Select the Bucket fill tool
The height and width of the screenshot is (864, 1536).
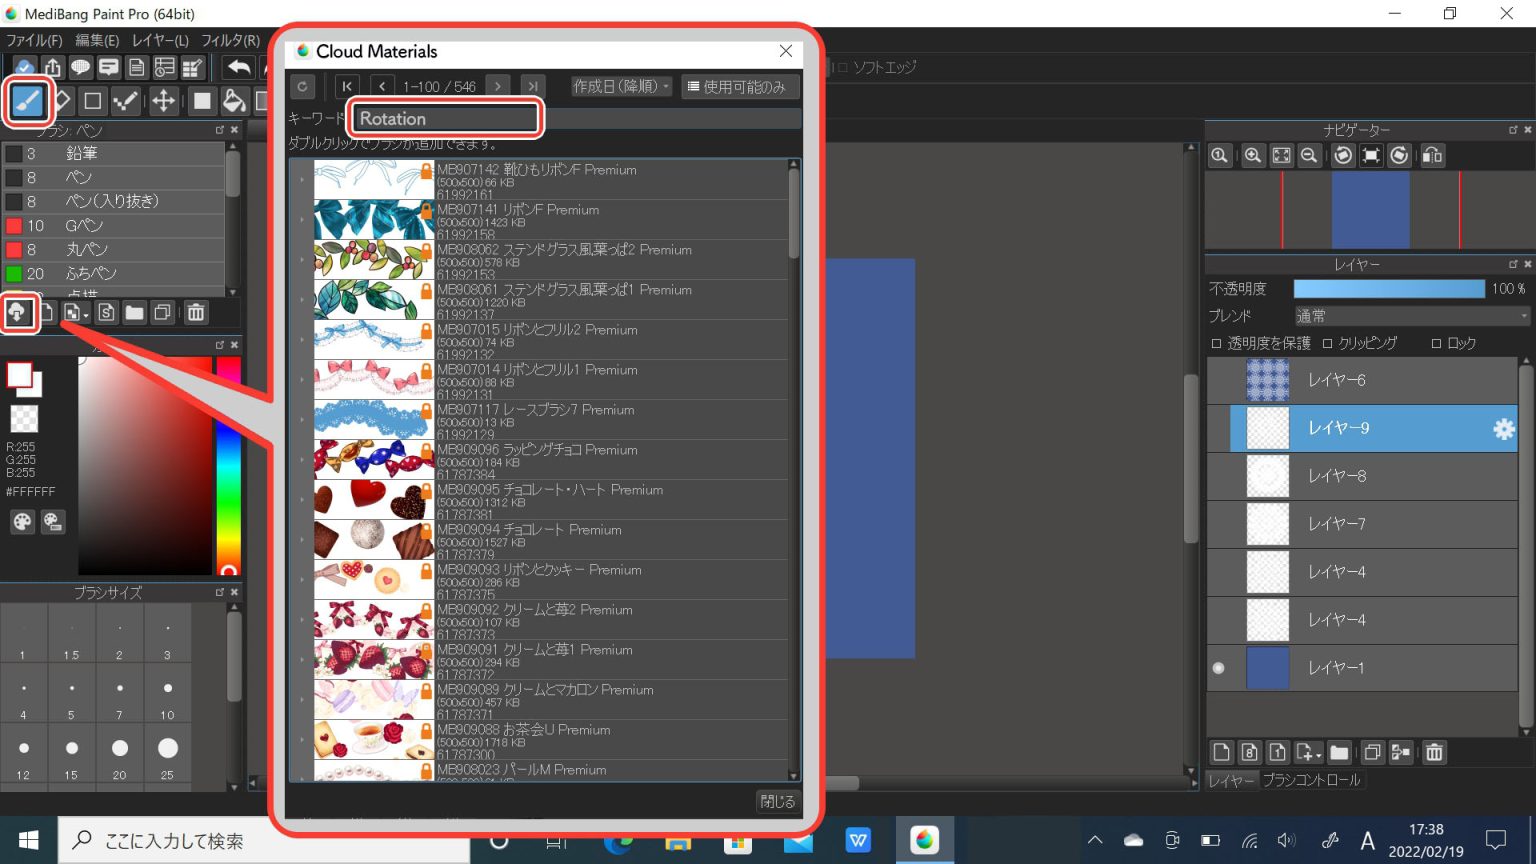click(234, 101)
